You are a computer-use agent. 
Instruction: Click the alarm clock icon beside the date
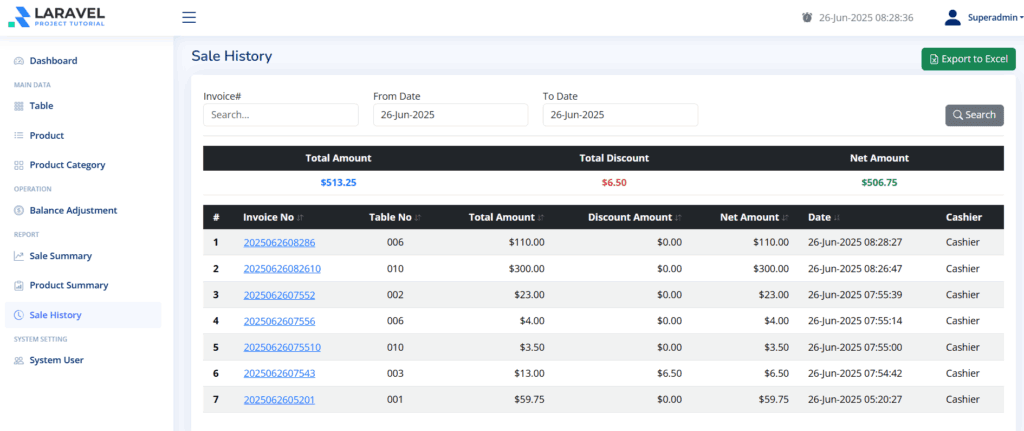click(807, 17)
